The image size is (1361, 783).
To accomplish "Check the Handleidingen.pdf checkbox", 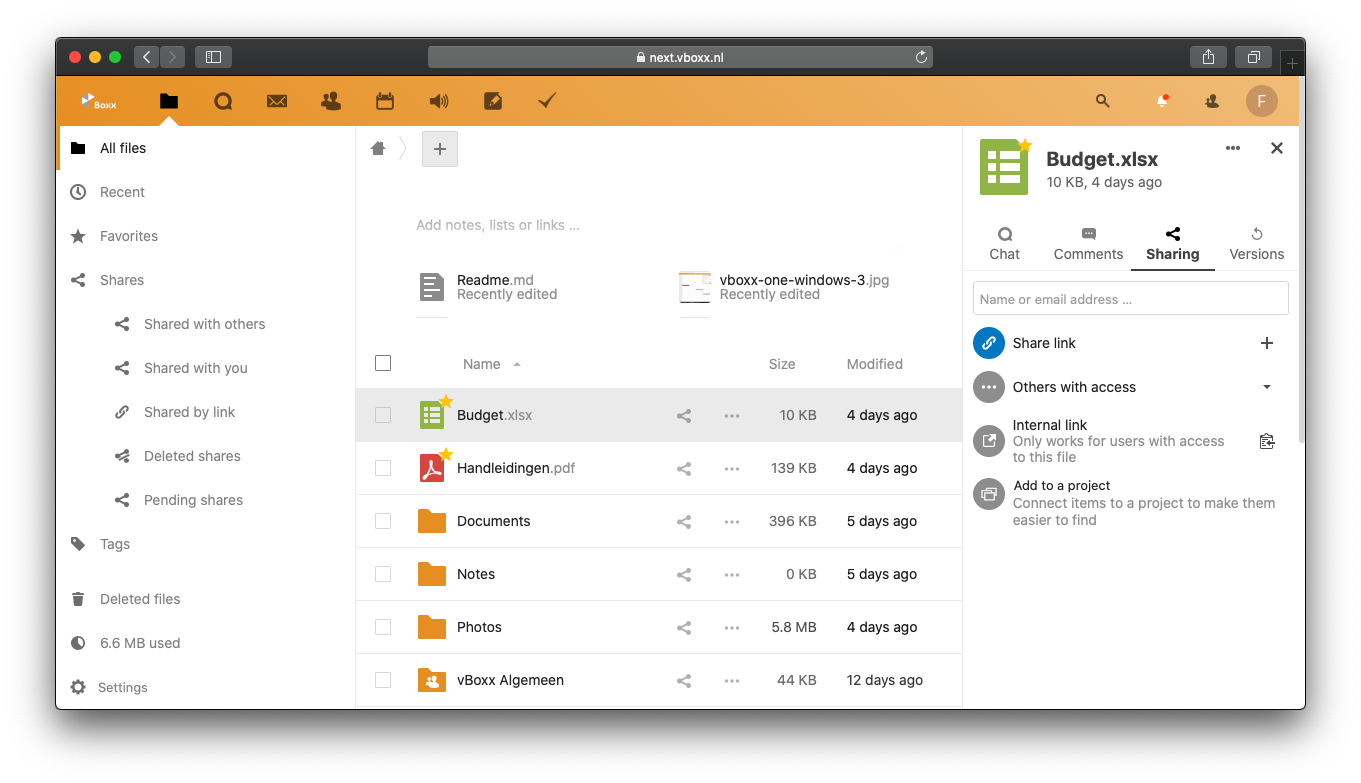I will (383, 468).
